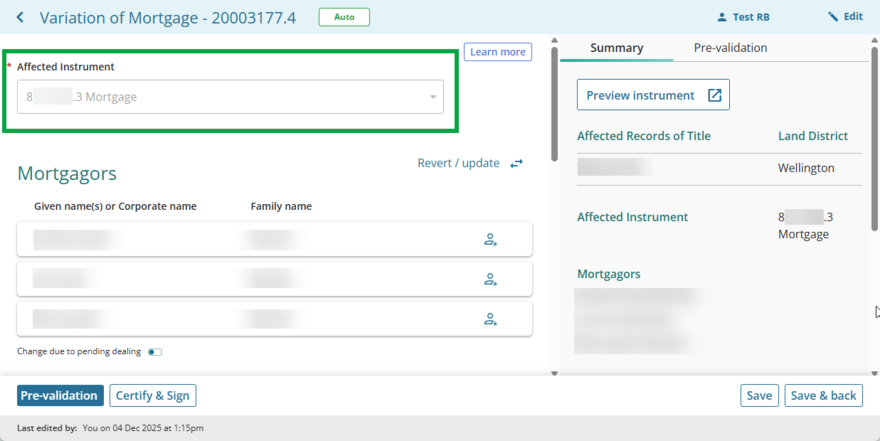Image resolution: width=880 pixels, height=441 pixels.
Task: Click the form panel's vertical scrollbar thumb
Action: (x=554, y=104)
